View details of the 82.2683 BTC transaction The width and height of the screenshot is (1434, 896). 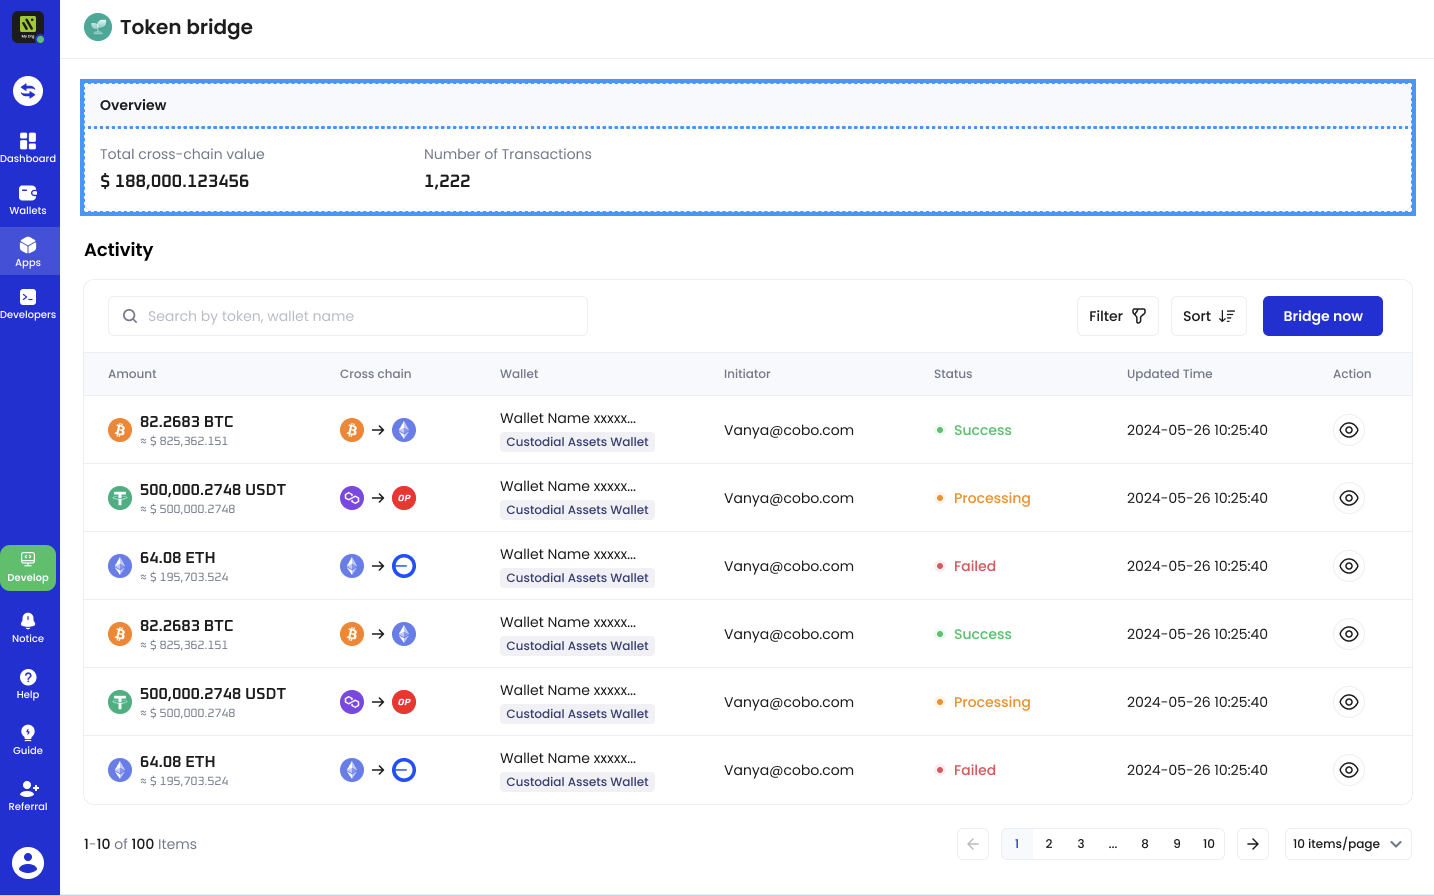pos(1348,430)
